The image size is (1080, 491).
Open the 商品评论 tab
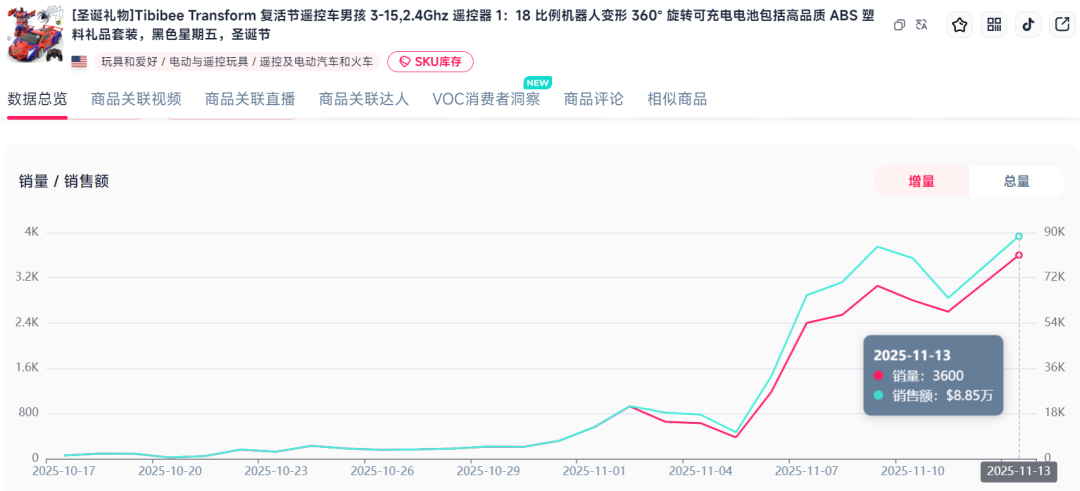point(593,99)
